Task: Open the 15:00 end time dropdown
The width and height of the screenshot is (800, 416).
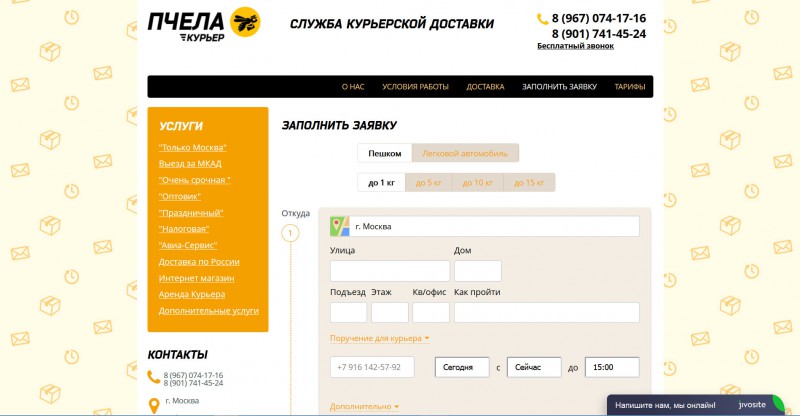Action: pyautogui.click(x=612, y=367)
